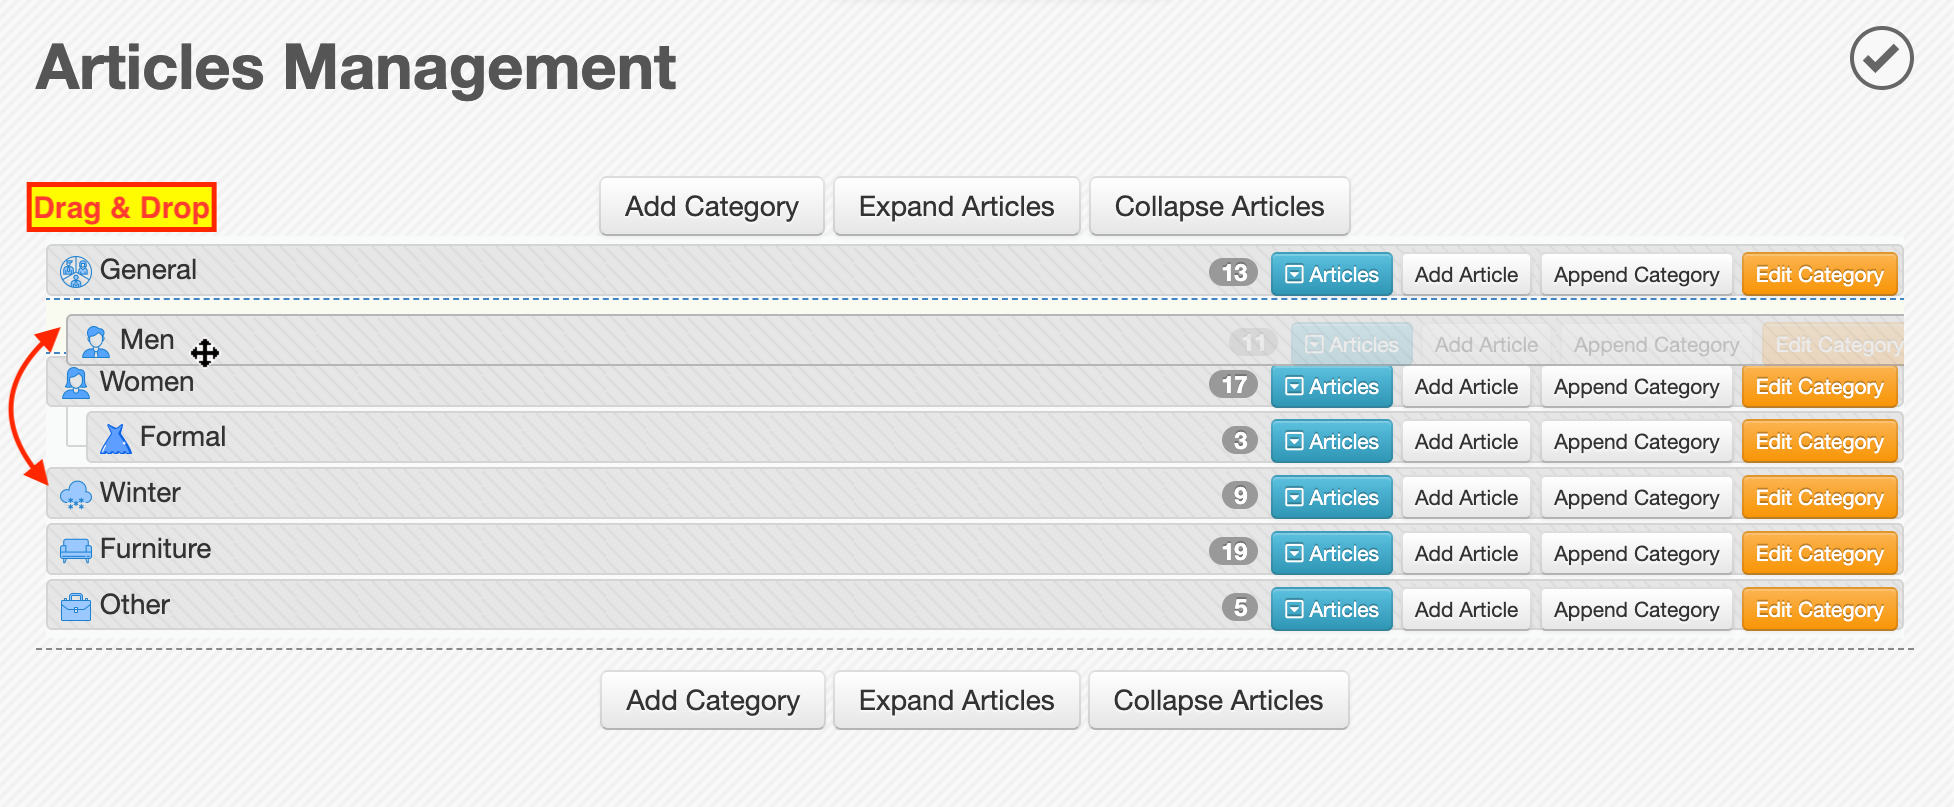Click the Furniture sofa icon
Viewport: 1954px width, 807px height.
(x=76, y=550)
